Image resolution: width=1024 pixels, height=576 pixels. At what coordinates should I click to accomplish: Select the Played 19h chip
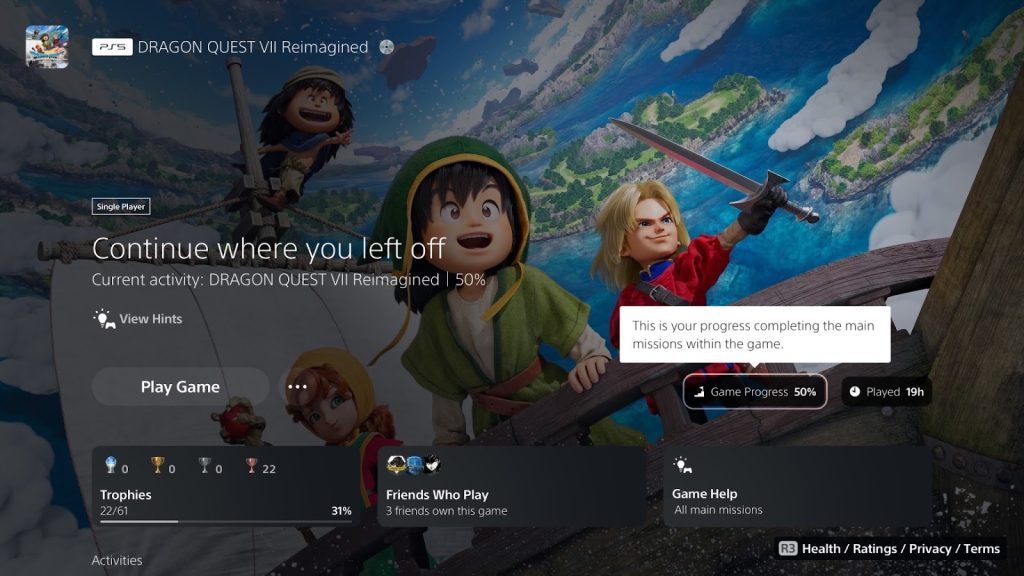887,392
